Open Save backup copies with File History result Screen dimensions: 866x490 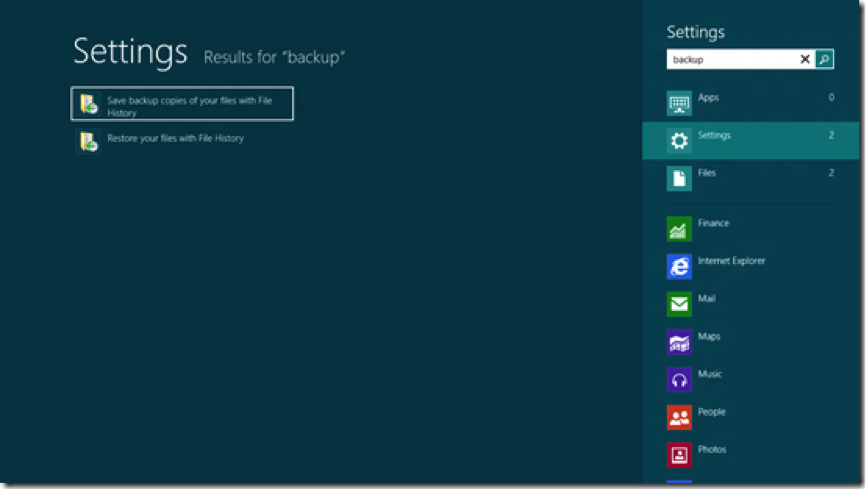click(182, 103)
